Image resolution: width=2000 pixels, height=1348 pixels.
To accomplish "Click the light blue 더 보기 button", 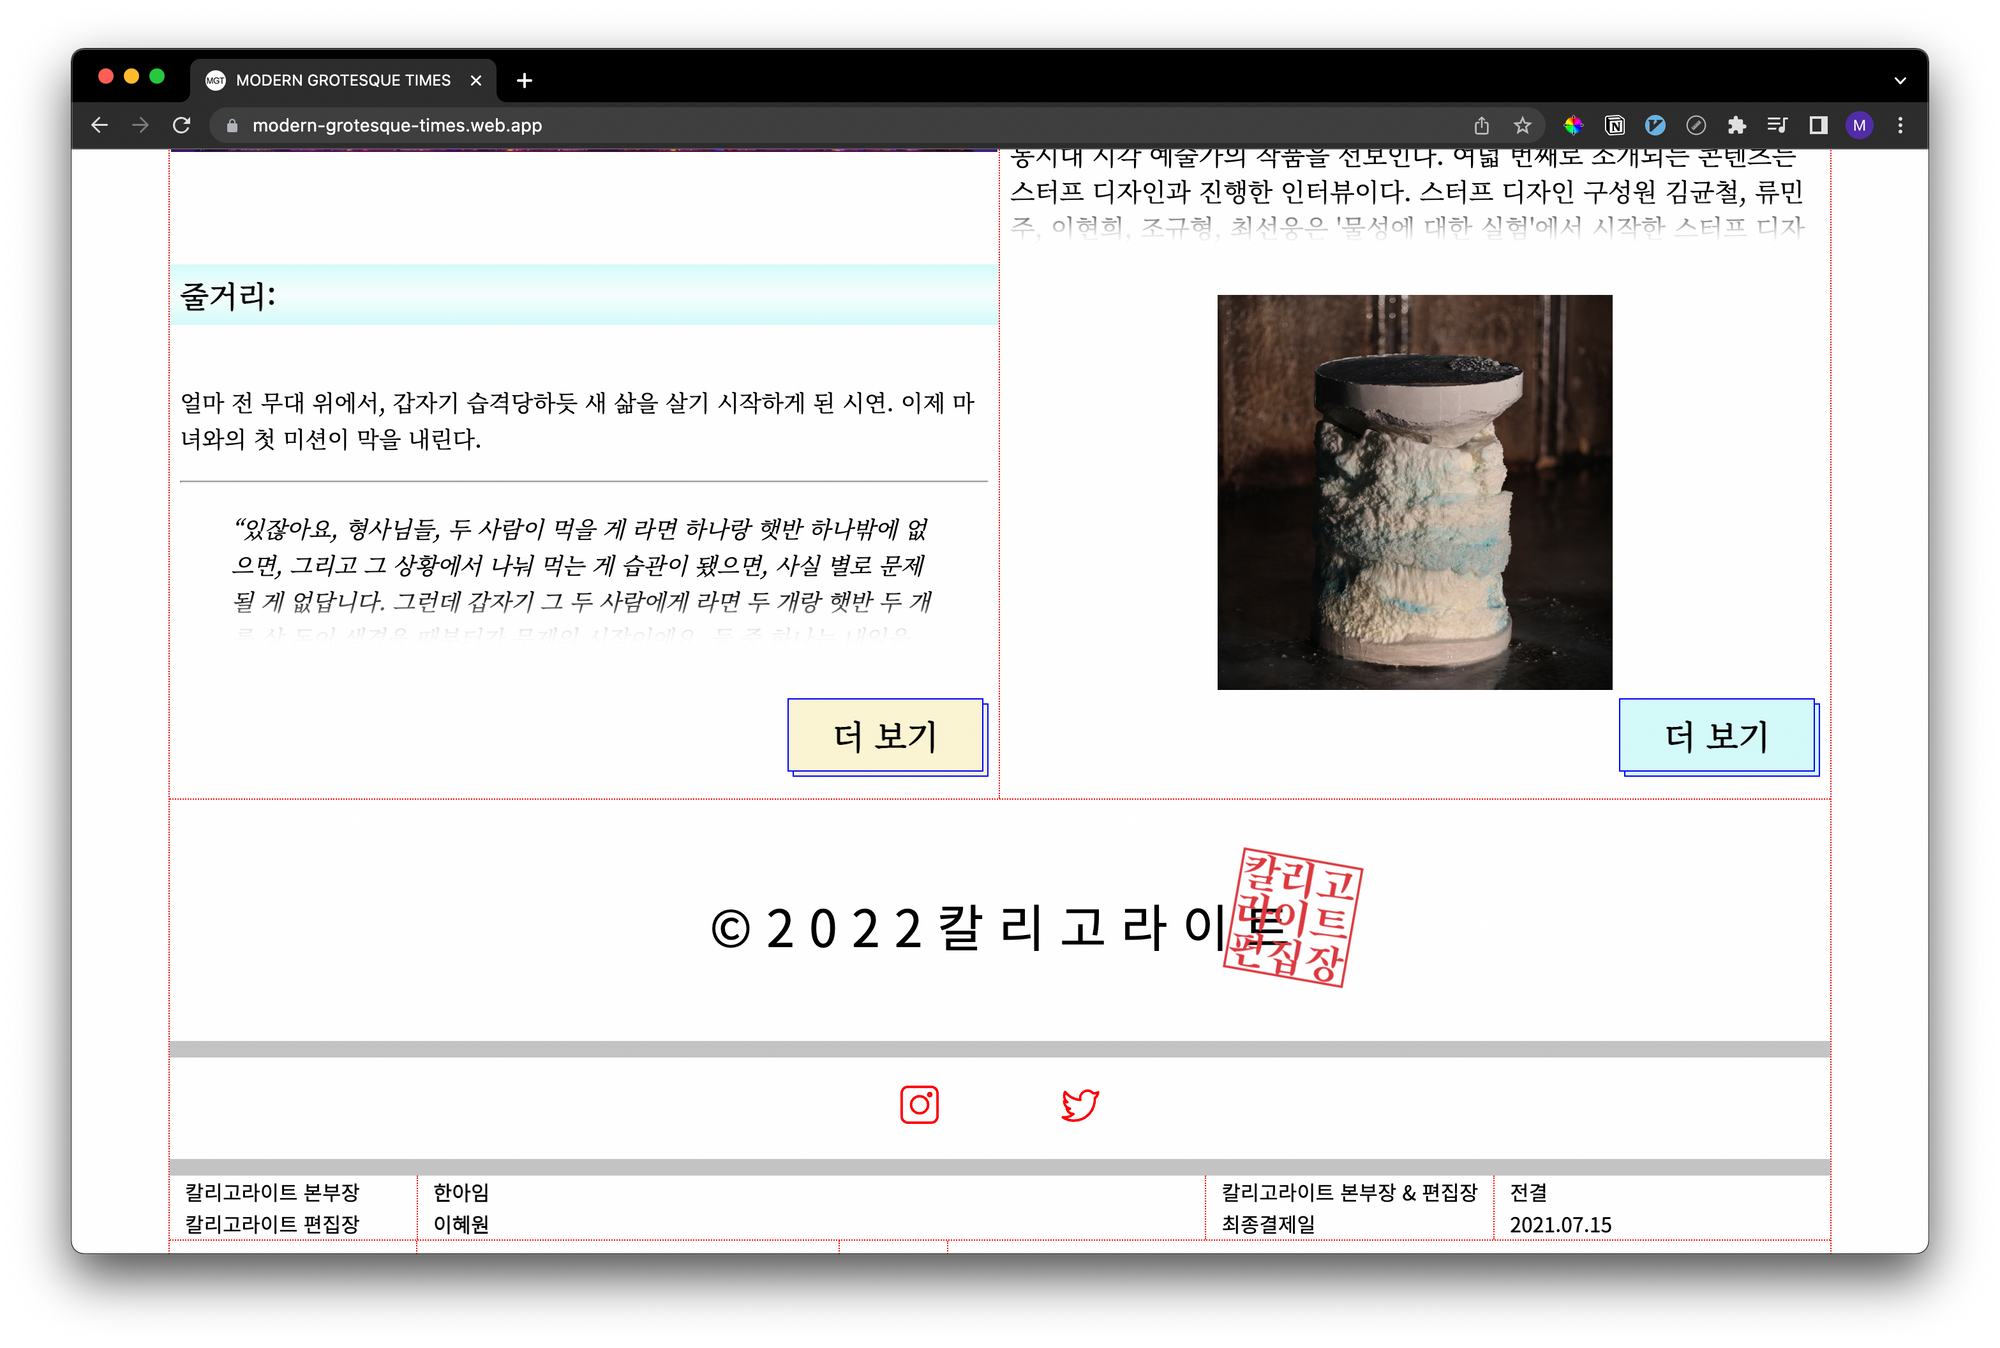I will [x=1716, y=736].
